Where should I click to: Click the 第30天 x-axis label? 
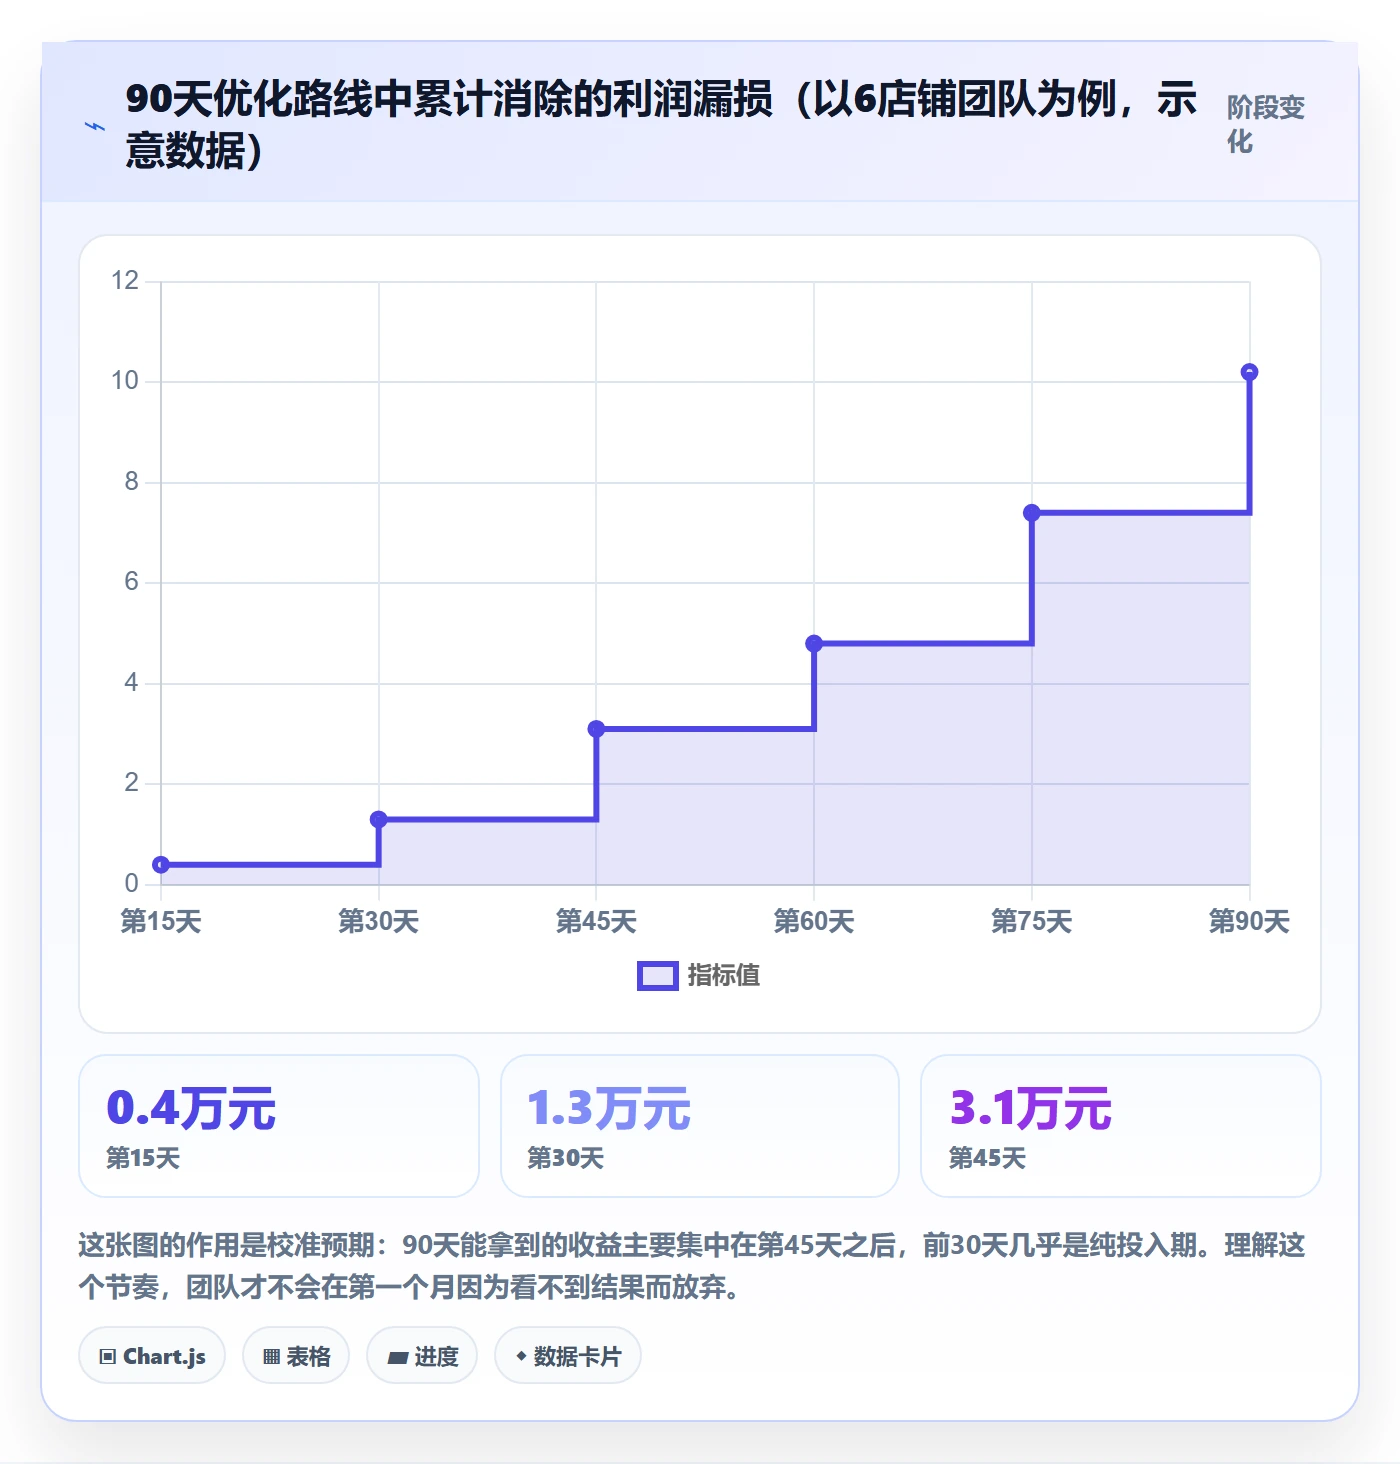click(379, 921)
